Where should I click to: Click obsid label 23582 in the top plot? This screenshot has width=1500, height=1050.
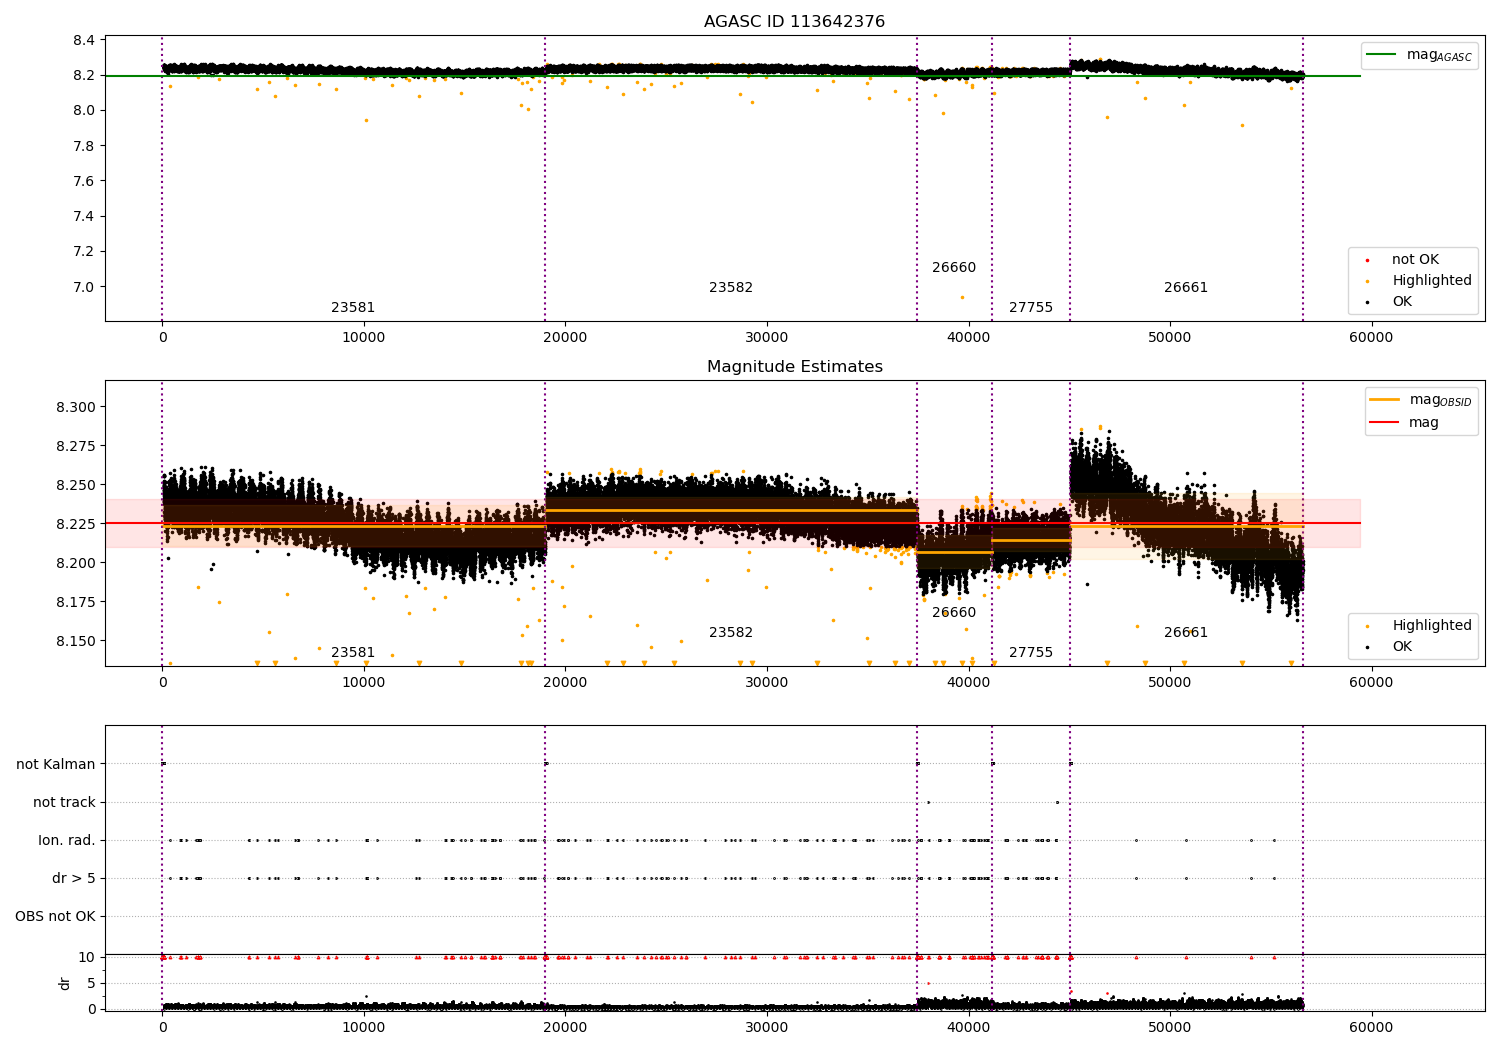[x=731, y=288]
